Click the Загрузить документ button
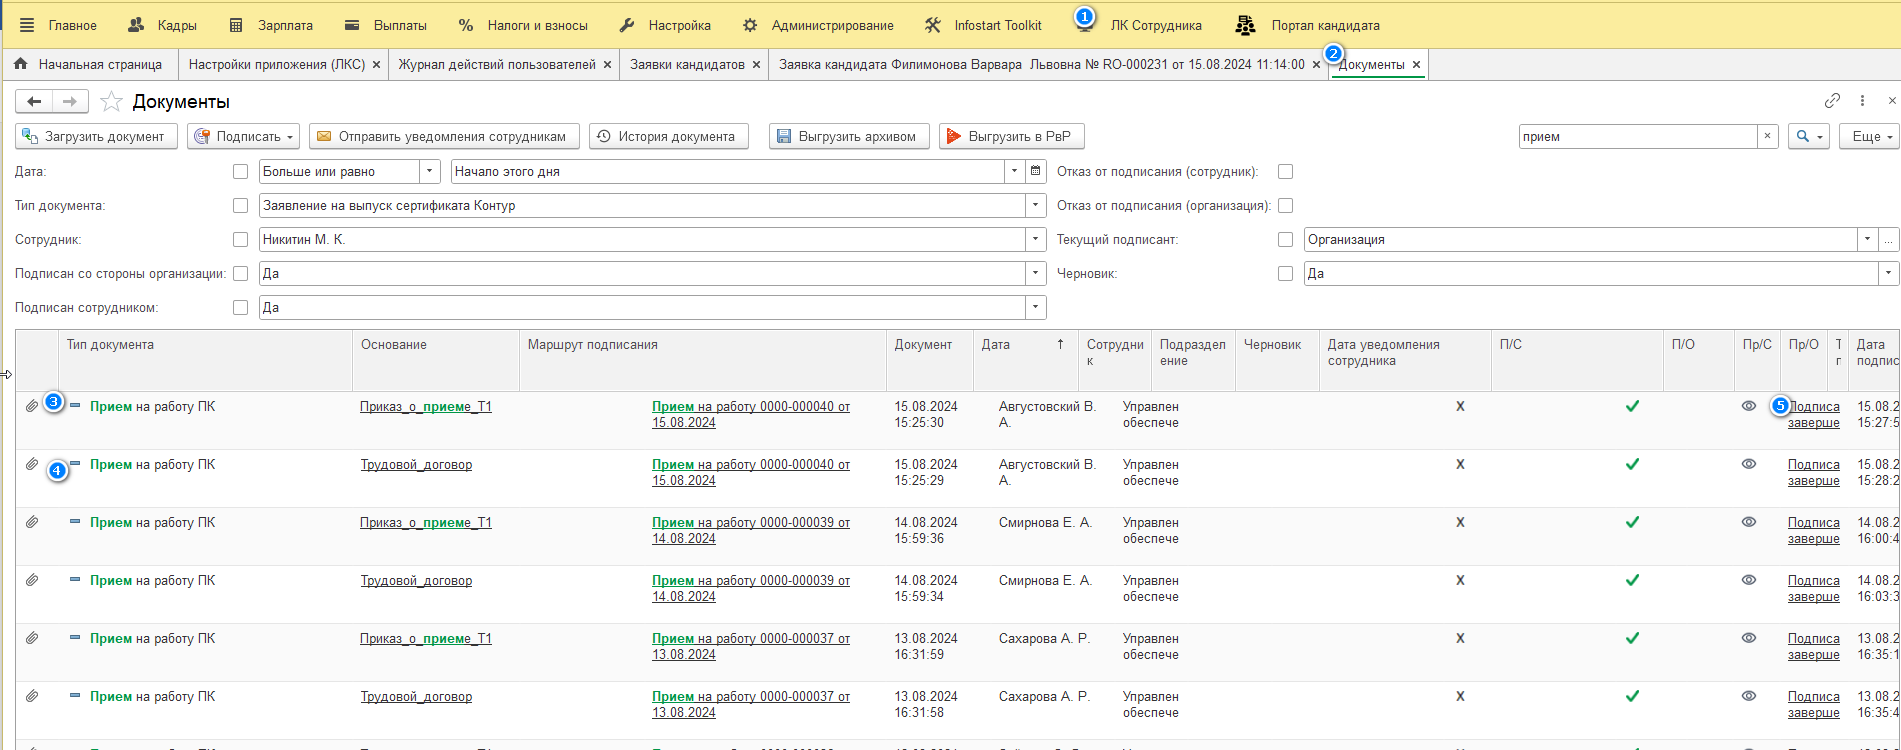The image size is (1901, 750). (x=96, y=136)
